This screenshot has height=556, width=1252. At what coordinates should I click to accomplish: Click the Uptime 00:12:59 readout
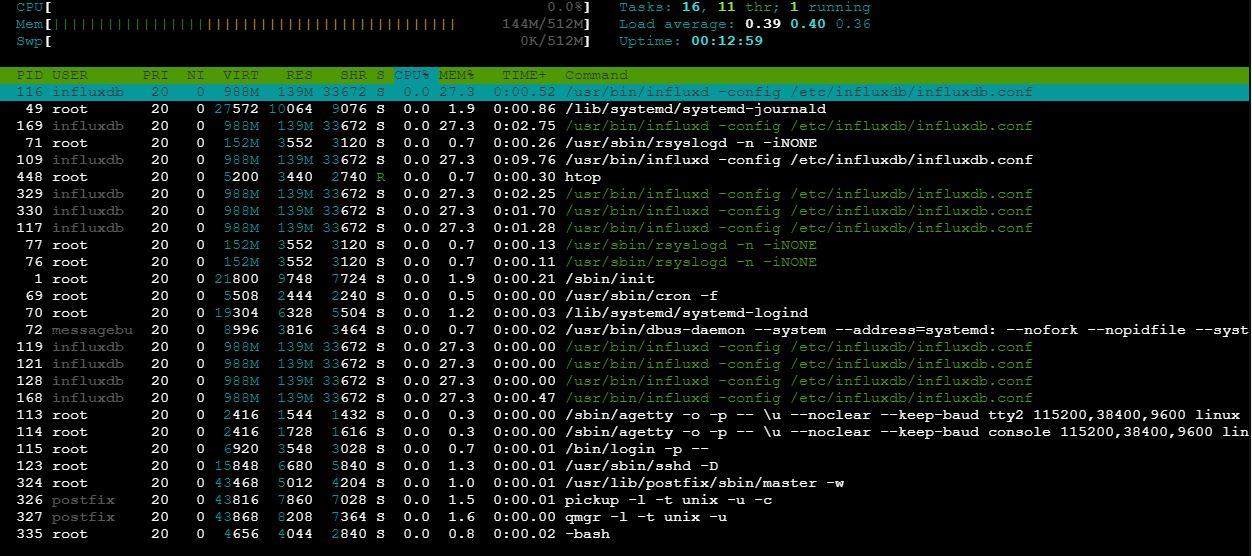click(x=691, y=41)
